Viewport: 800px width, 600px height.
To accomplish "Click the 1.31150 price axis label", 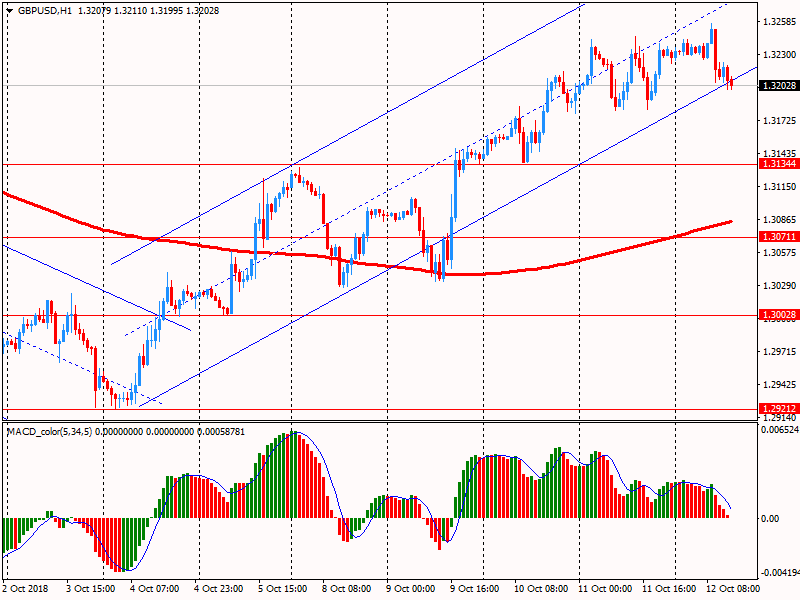I will point(780,187).
